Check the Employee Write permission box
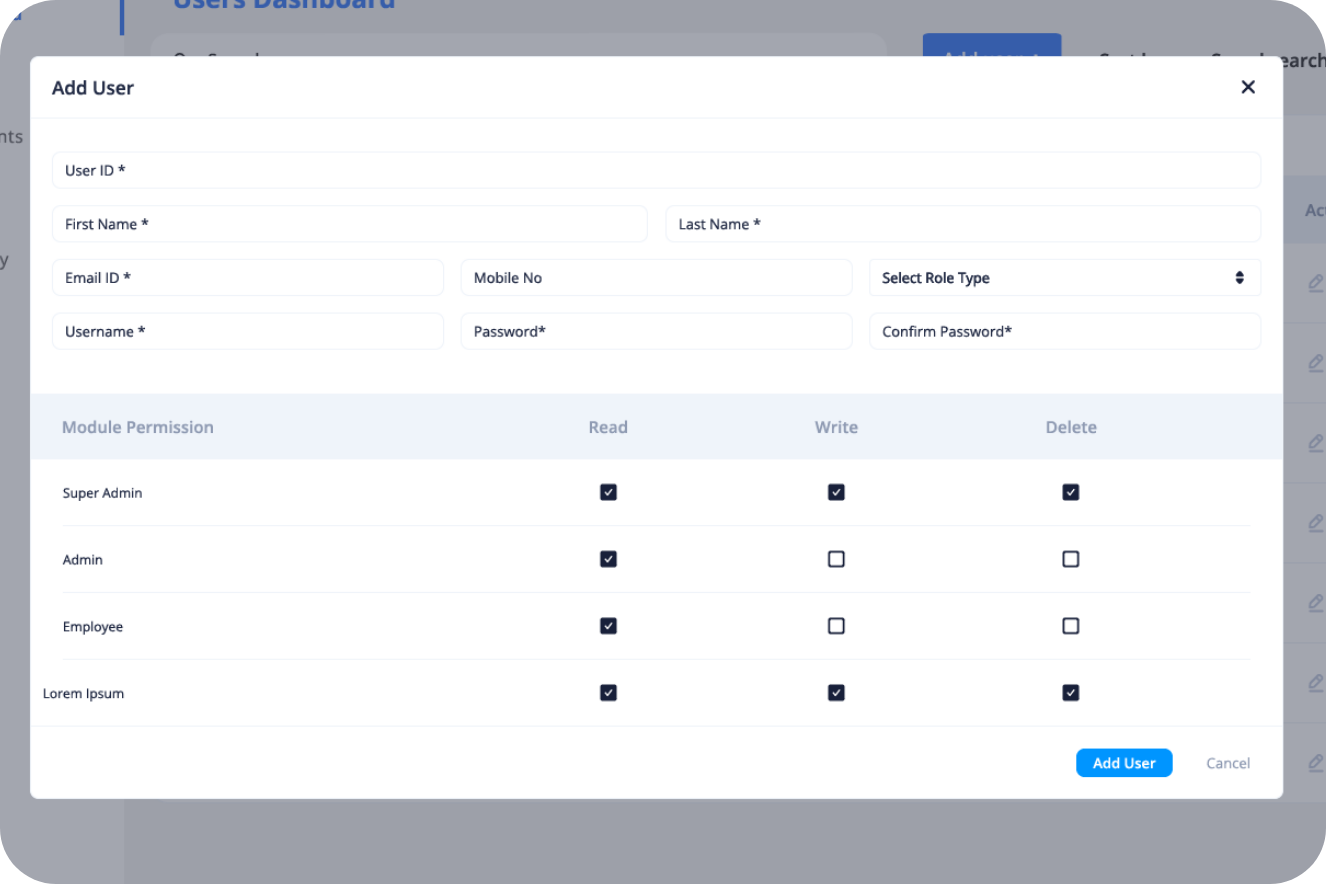The image size is (1326, 884). pos(836,626)
